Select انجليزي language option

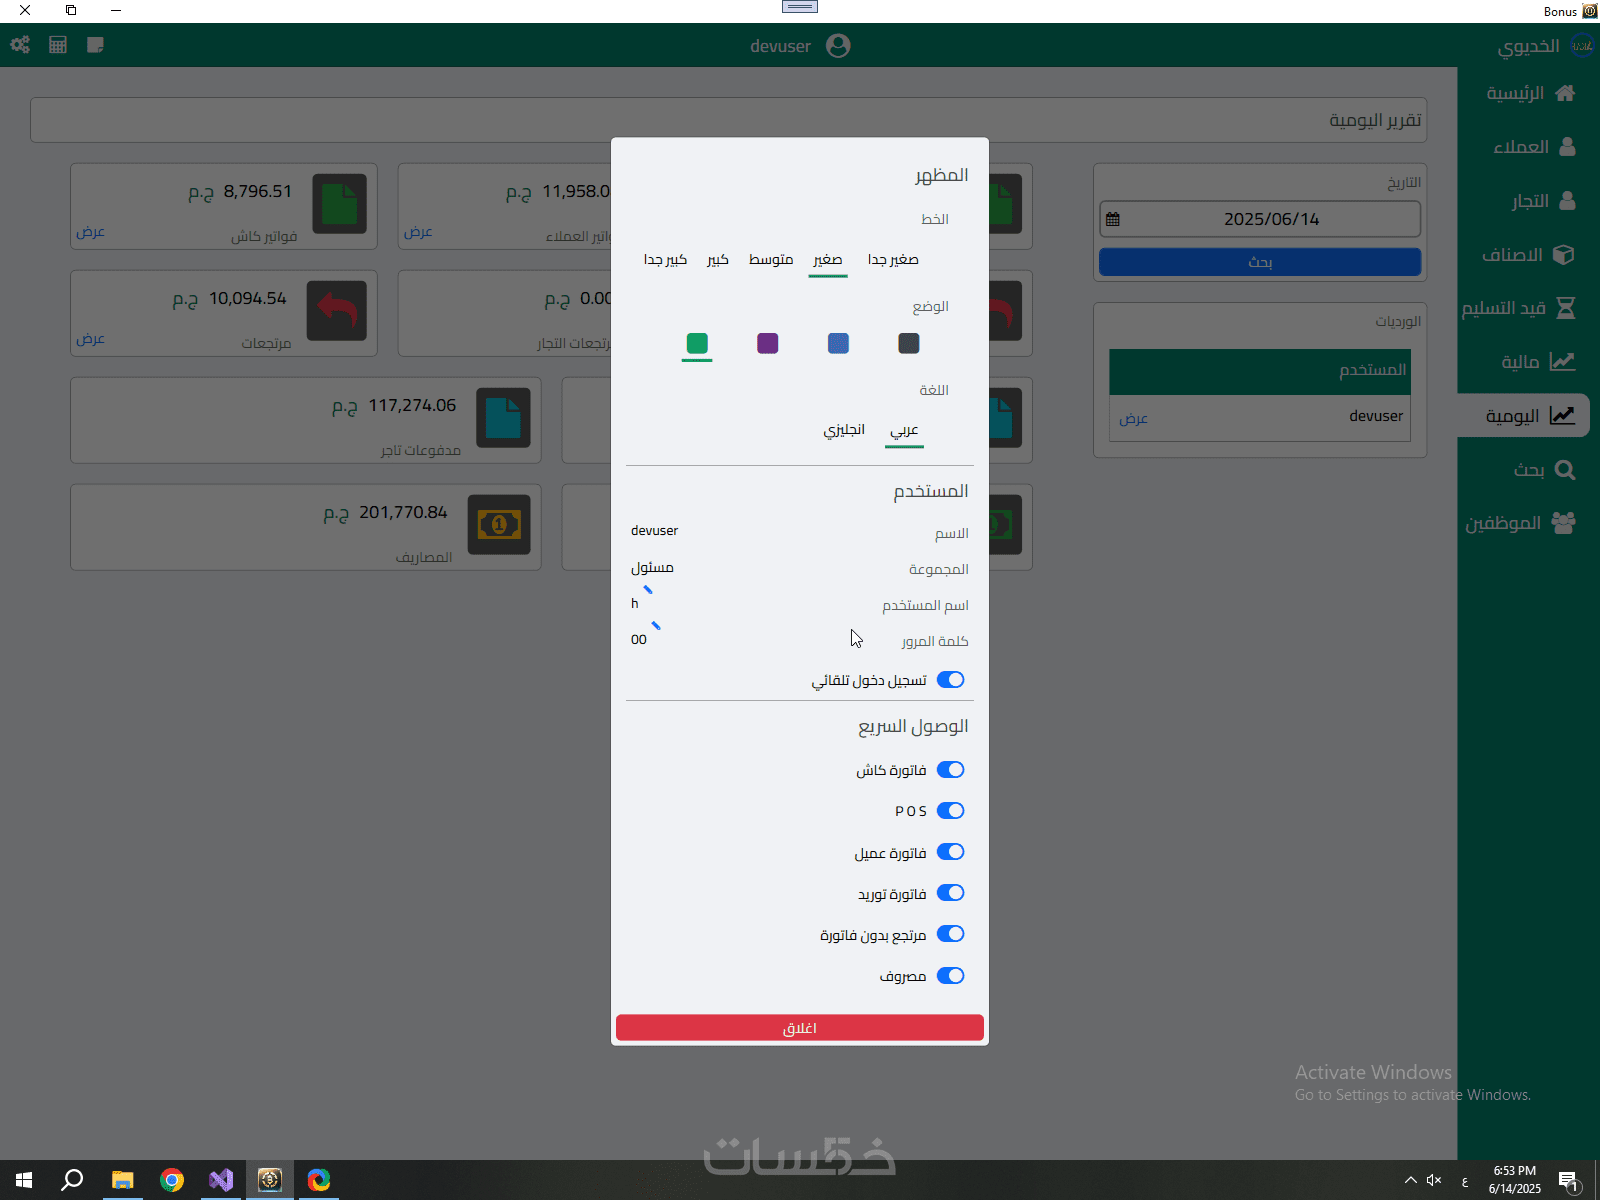(x=844, y=430)
